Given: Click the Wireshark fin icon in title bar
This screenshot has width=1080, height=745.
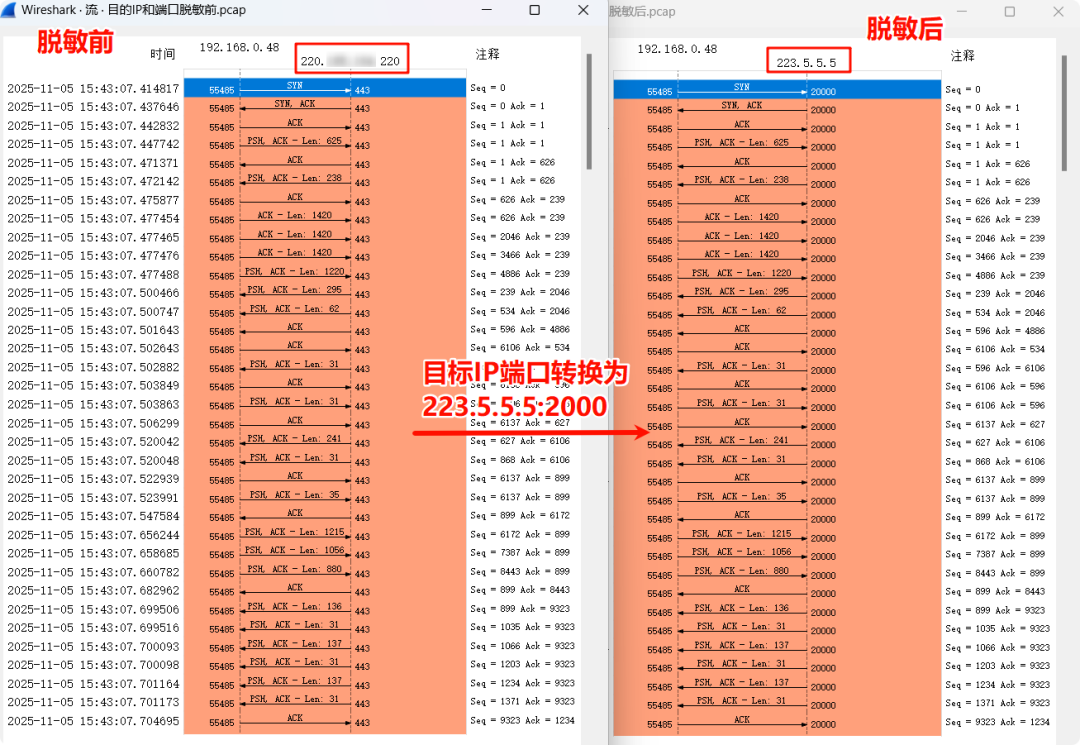Looking at the screenshot, I should (8, 10).
